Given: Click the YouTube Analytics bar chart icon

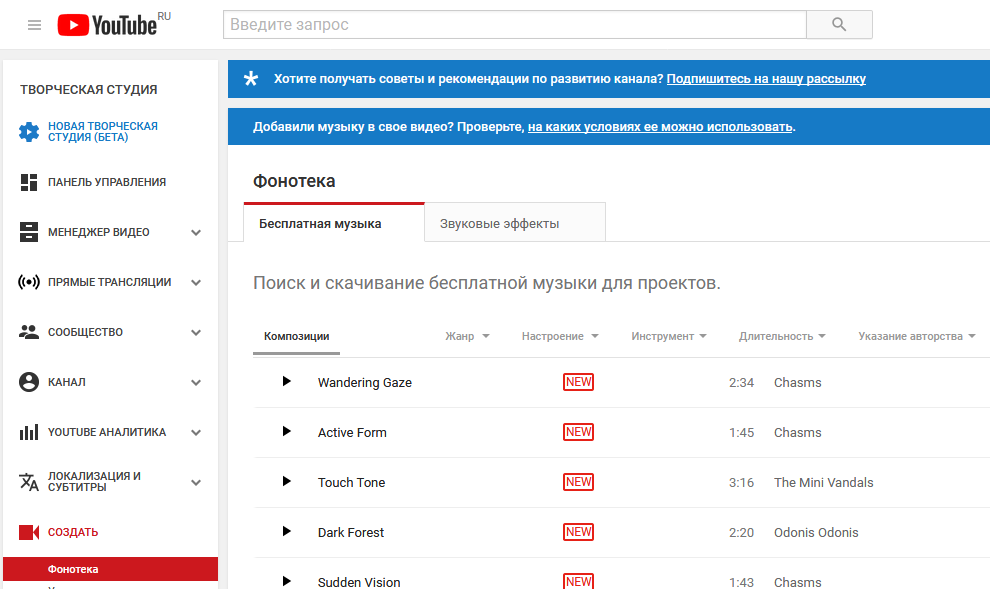Looking at the screenshot, I should (x=29, y=432).
